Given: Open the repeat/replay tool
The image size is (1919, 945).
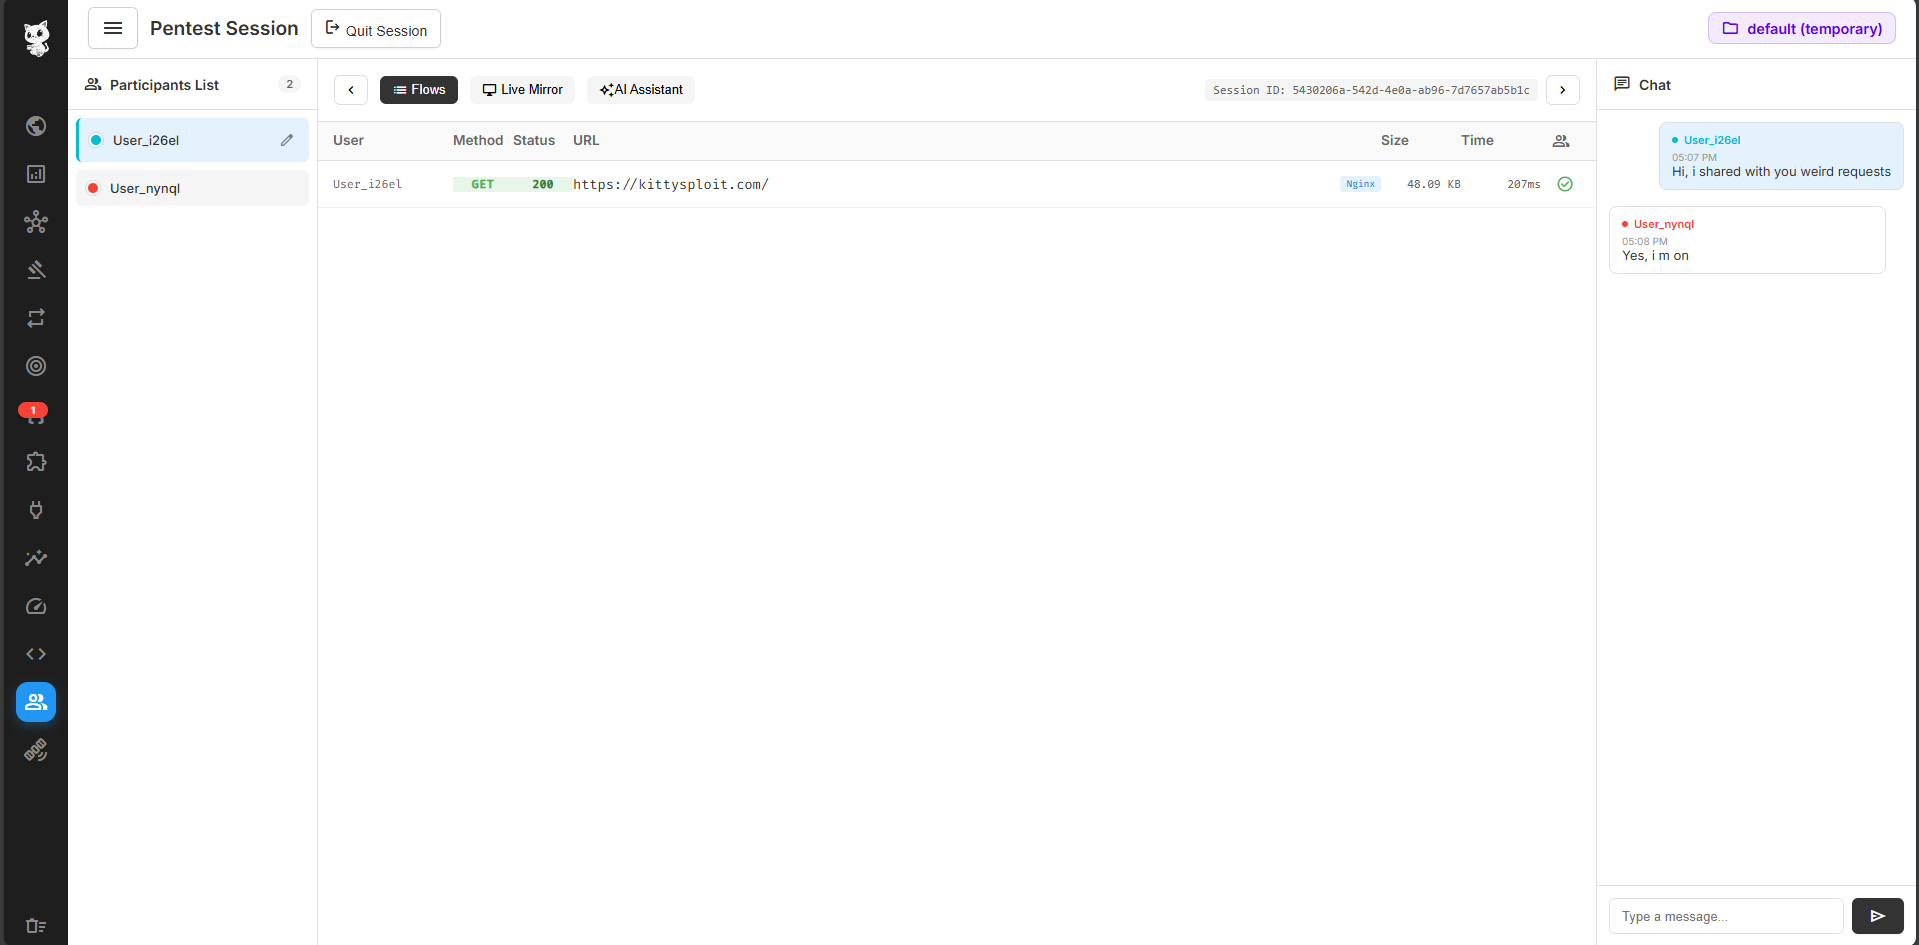Looking at the screenshot, I should pyautogui.click(x=36, y=318).
